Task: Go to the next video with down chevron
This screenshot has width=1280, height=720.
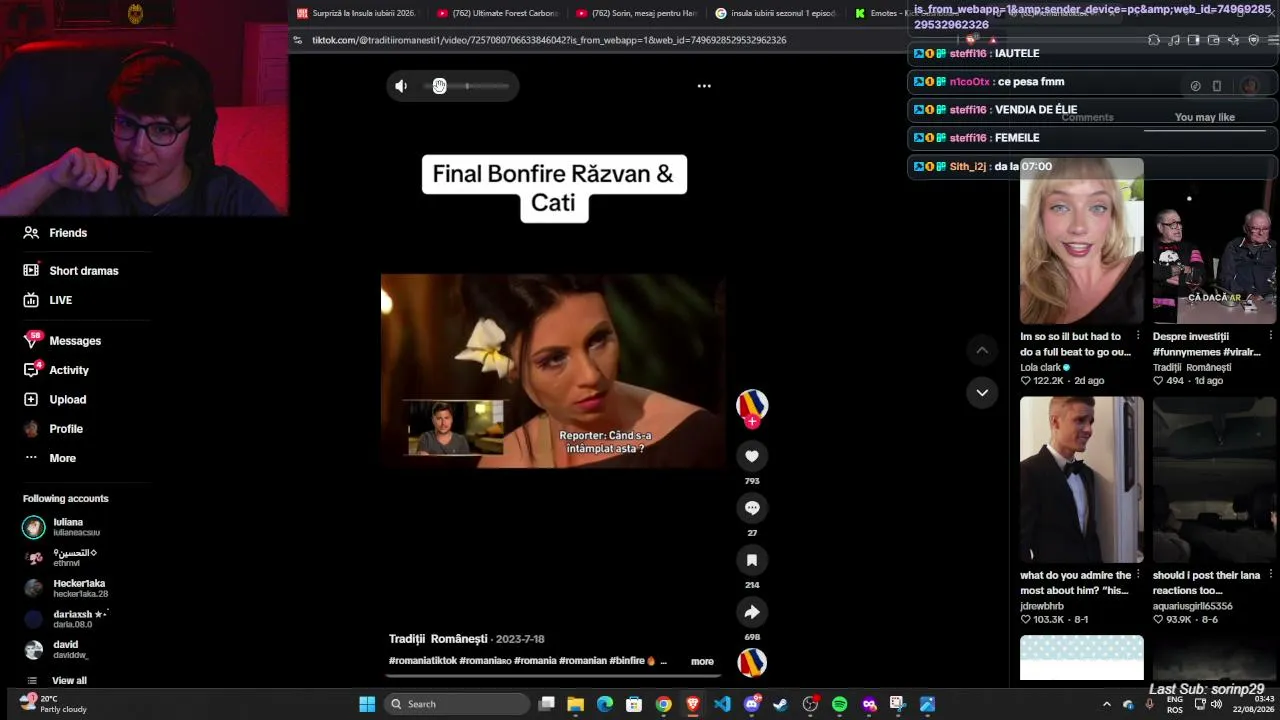Action: [x=982, y=392]
